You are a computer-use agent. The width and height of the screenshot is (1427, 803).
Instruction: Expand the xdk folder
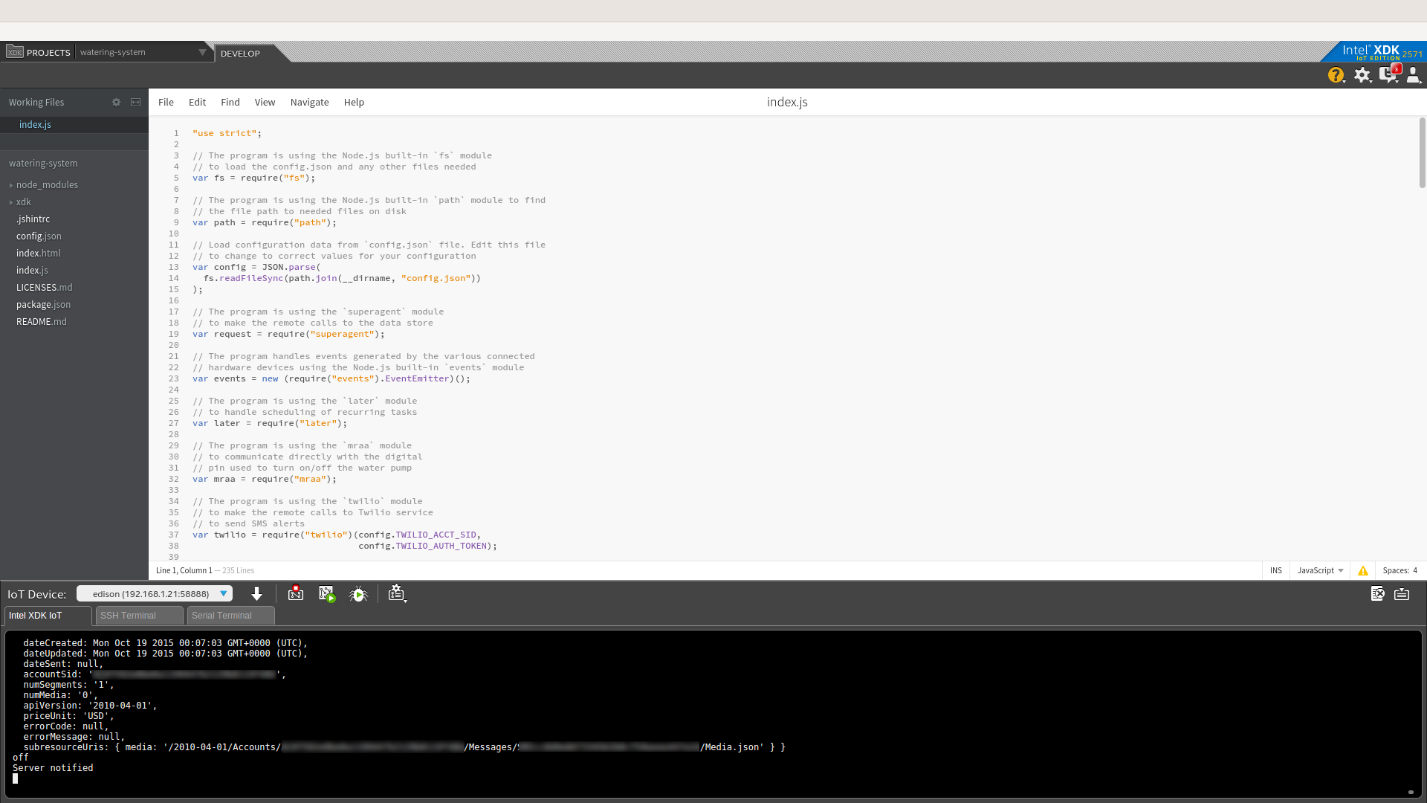click(x=20, y=202)
